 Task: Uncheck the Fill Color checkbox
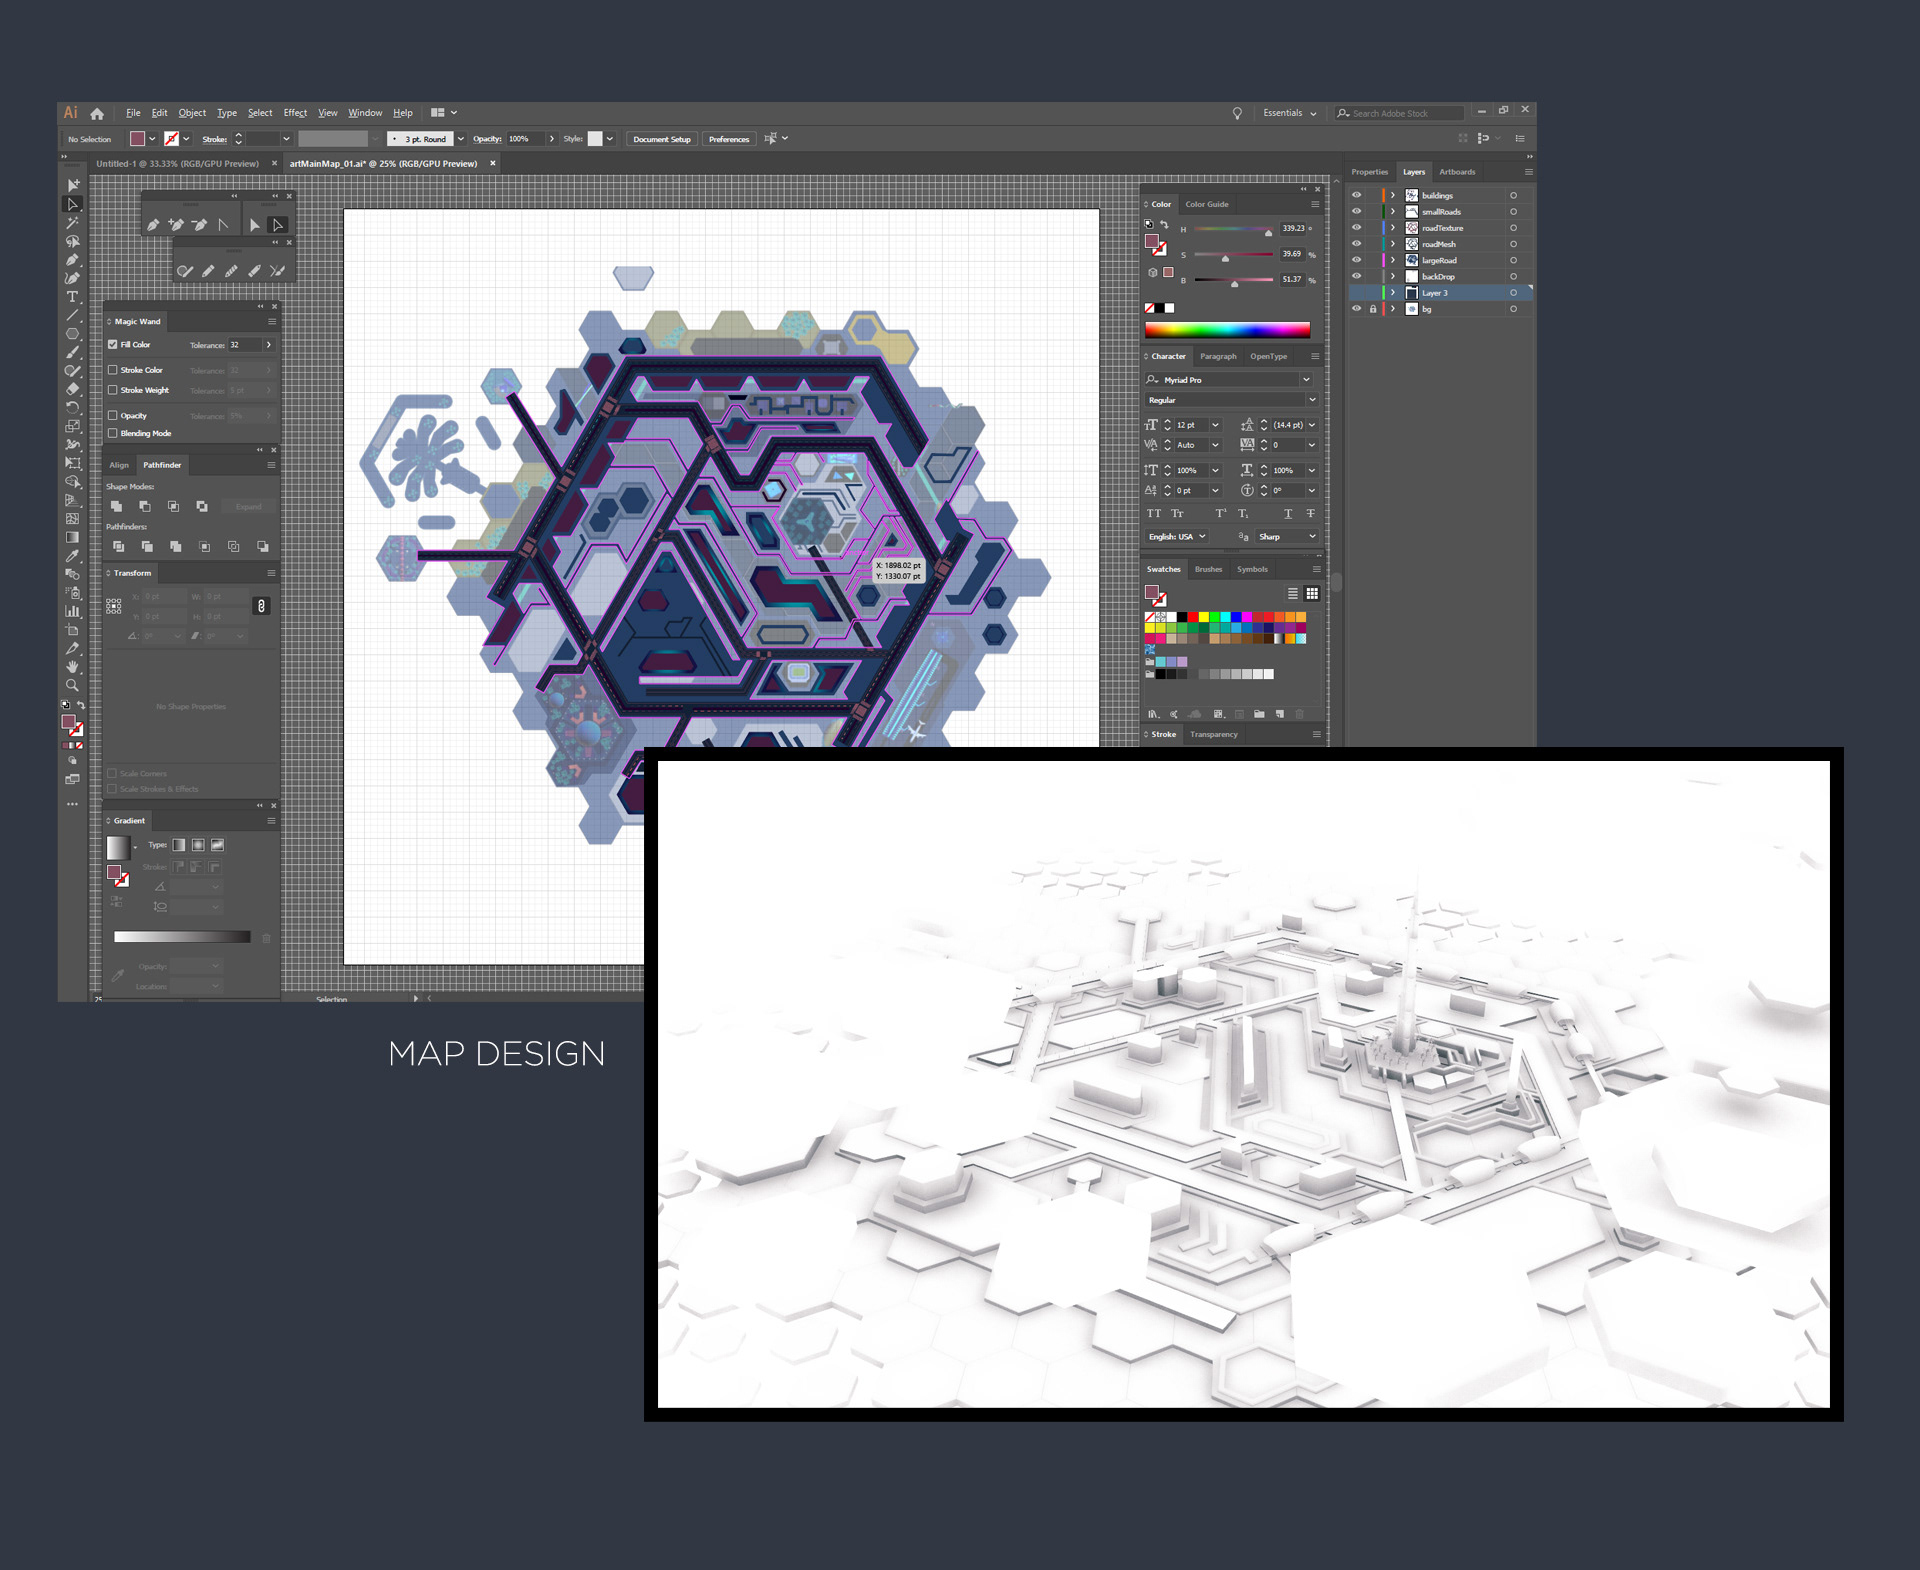[113, 344]
